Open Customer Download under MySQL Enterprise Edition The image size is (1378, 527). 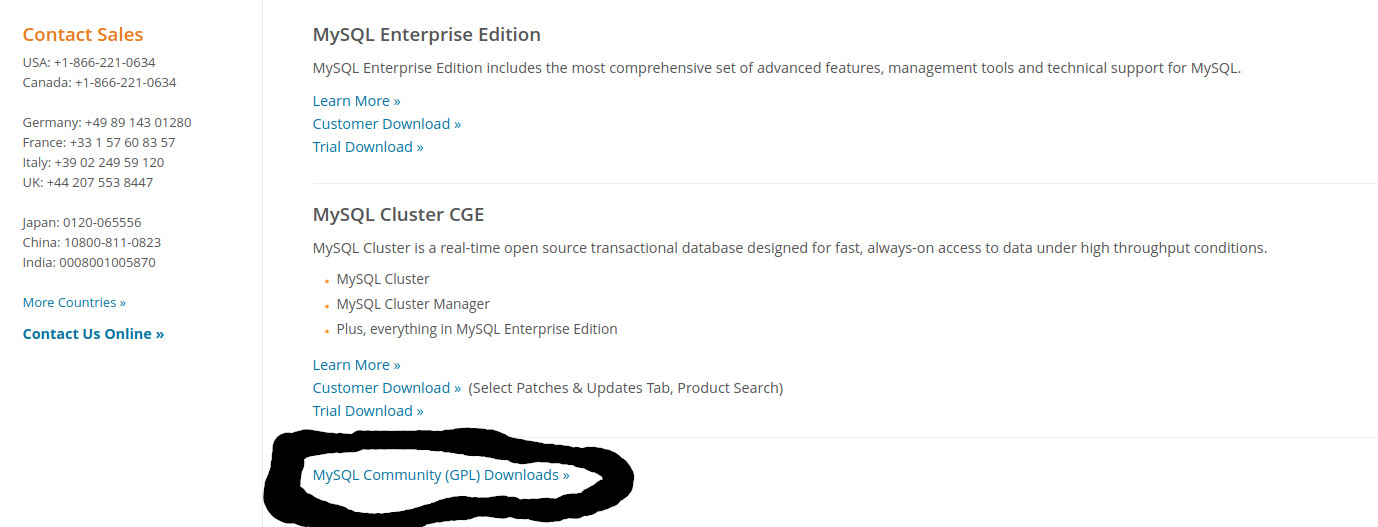pyautogui.click(x=387, y=124)
